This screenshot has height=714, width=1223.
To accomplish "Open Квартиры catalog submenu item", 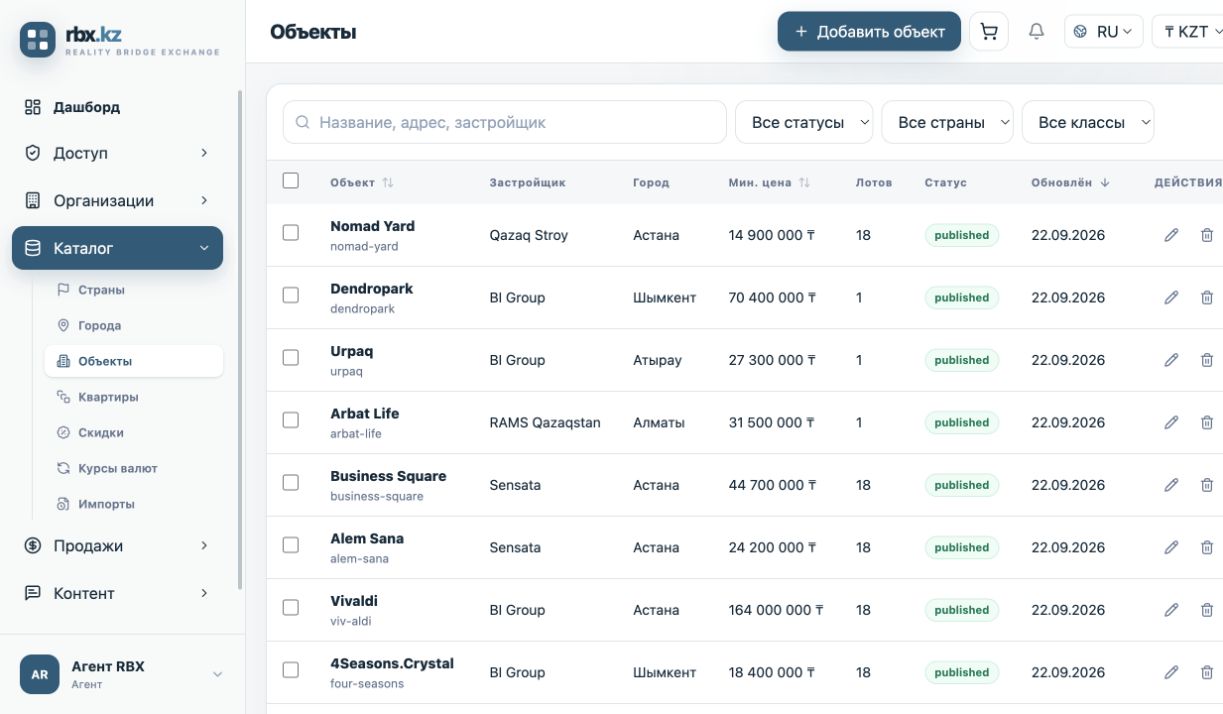I will click(134, 397).
